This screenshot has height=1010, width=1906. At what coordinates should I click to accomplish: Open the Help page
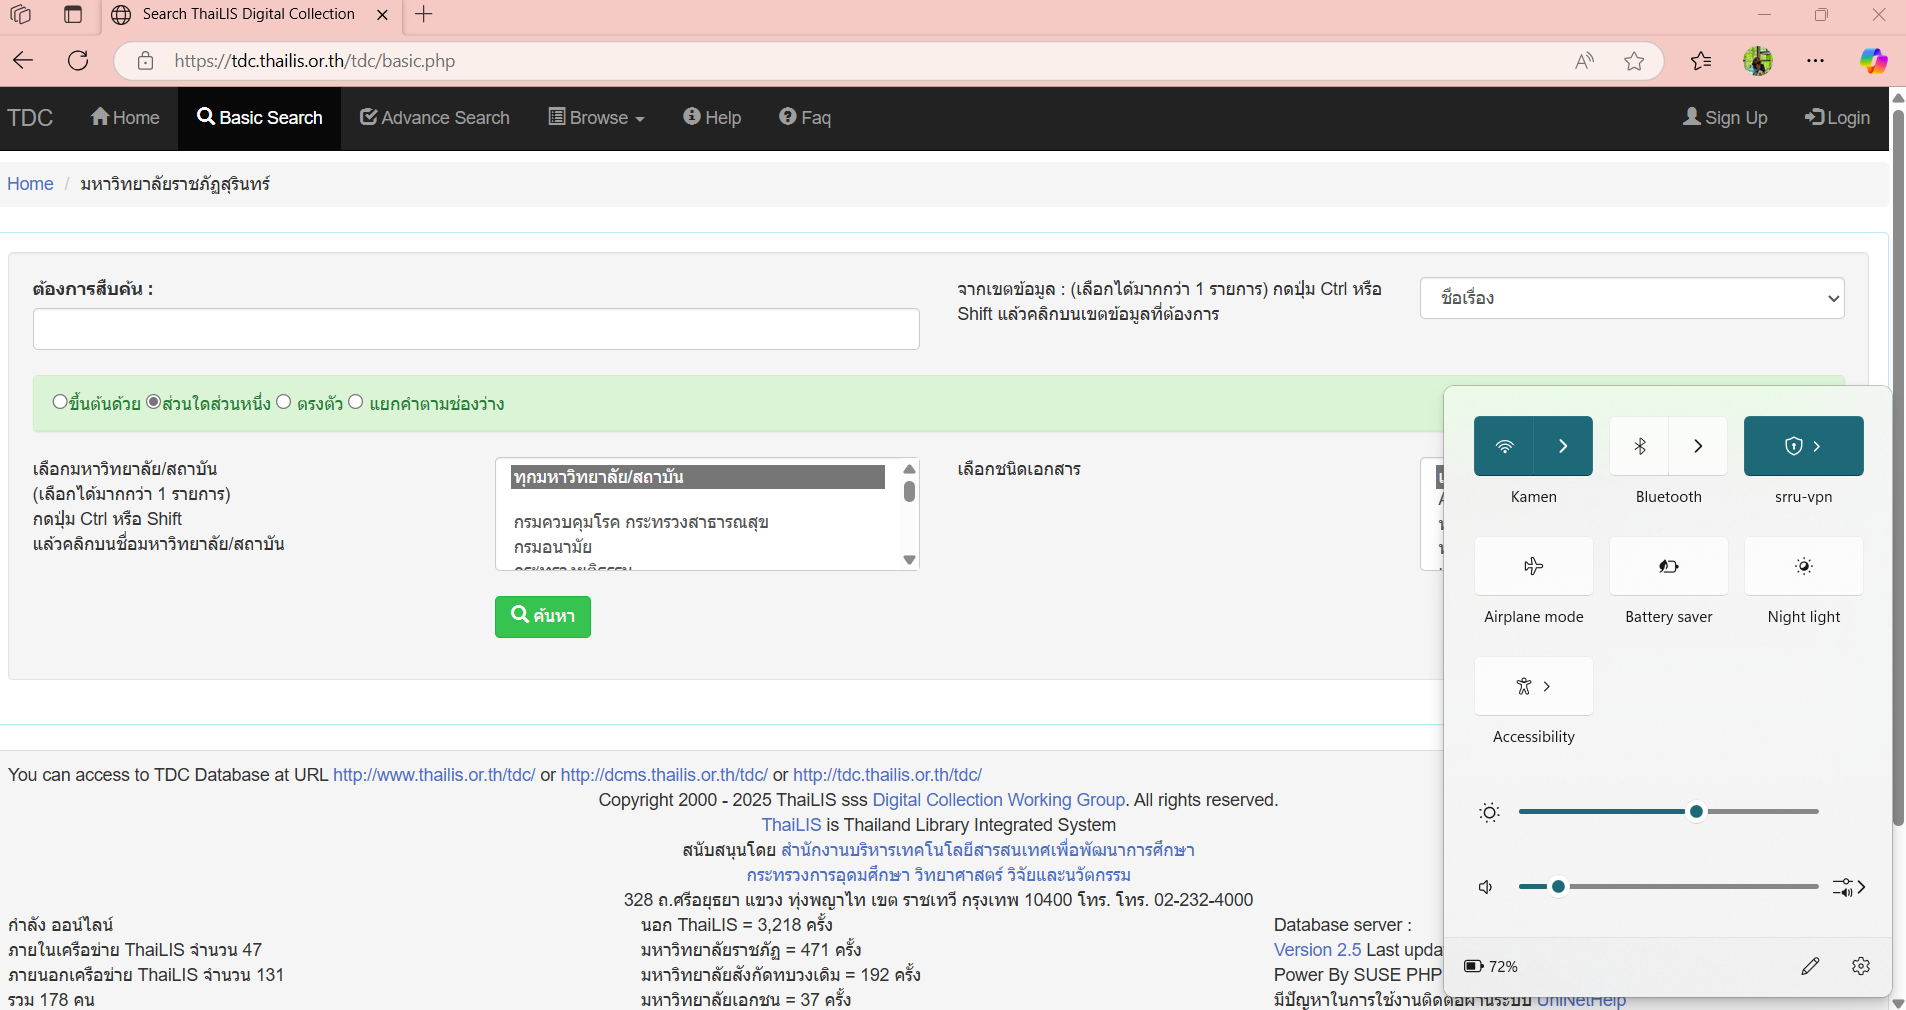(x=712, y=118)
